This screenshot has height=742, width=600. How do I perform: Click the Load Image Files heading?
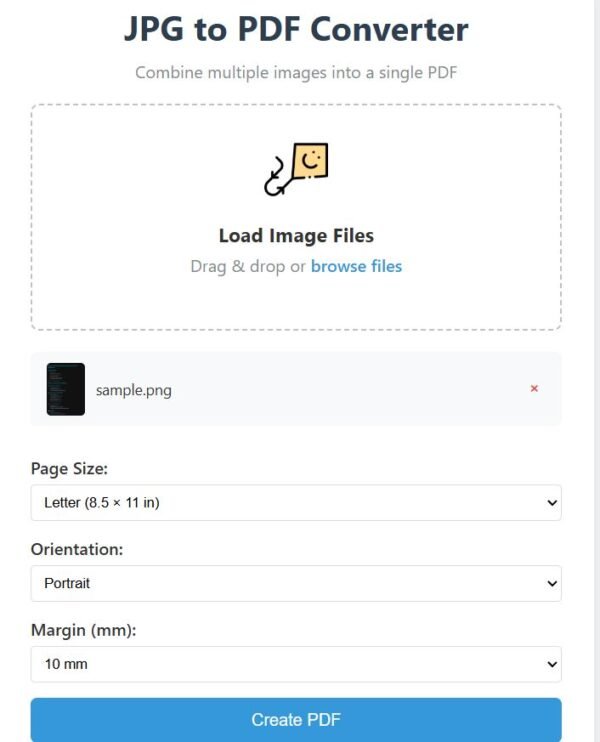point(296,236)
